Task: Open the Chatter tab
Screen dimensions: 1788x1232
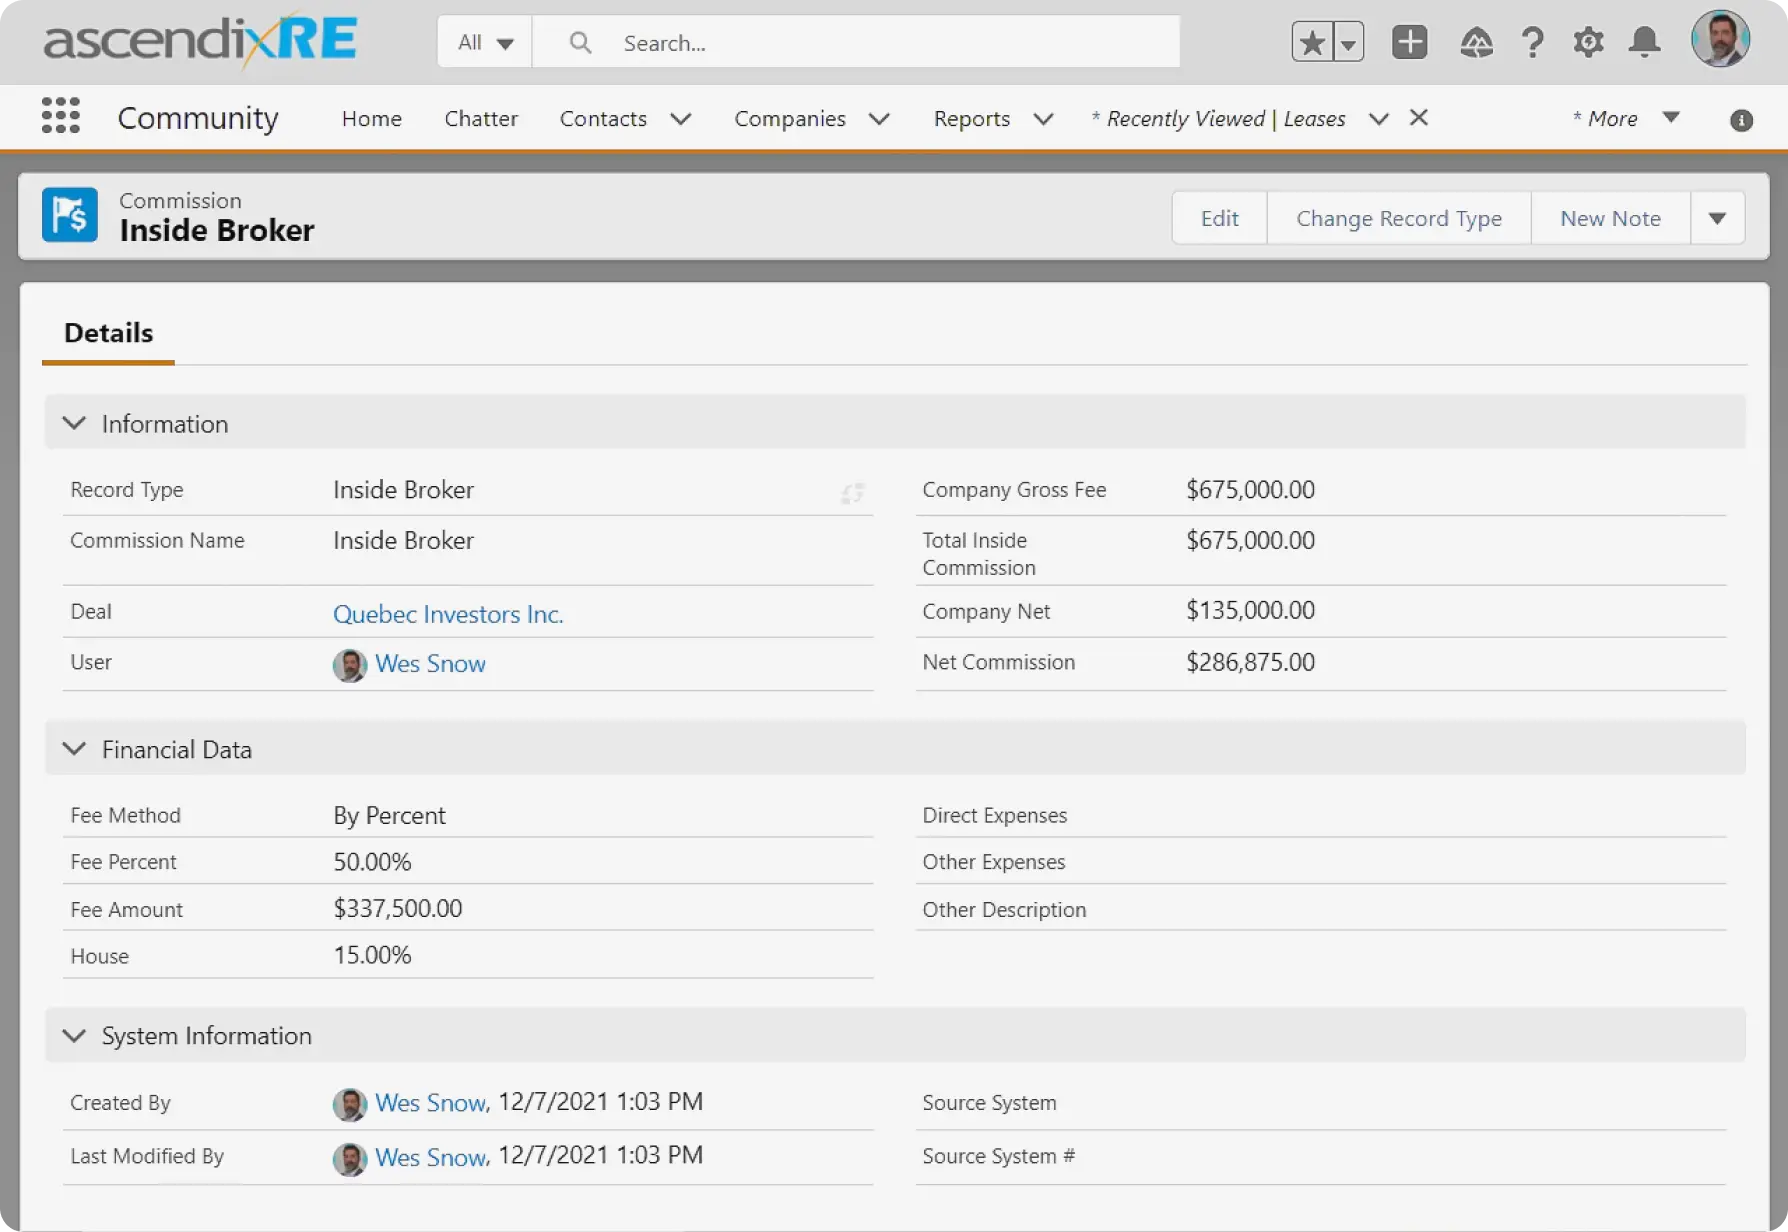Action: point(481,118)
